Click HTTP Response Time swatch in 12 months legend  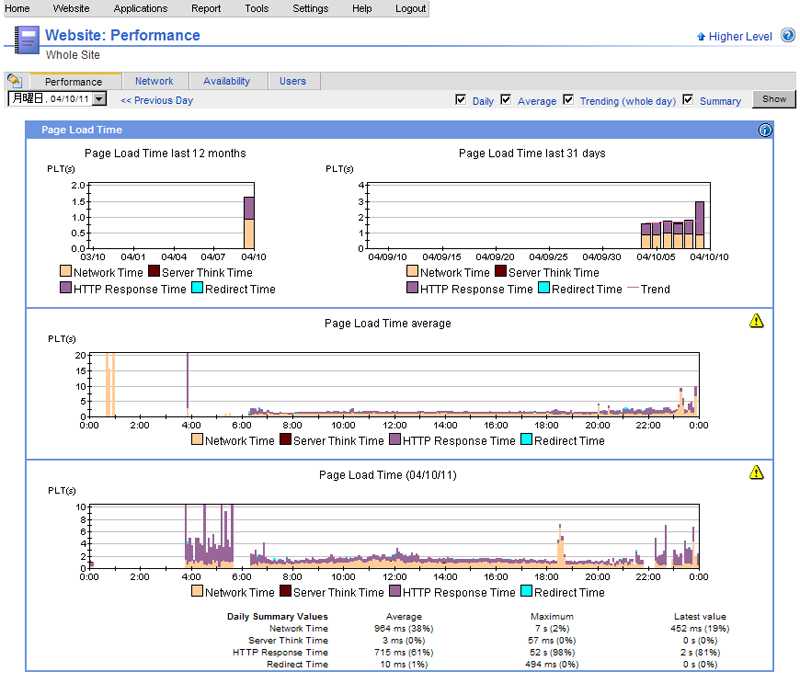pos(66,288)
